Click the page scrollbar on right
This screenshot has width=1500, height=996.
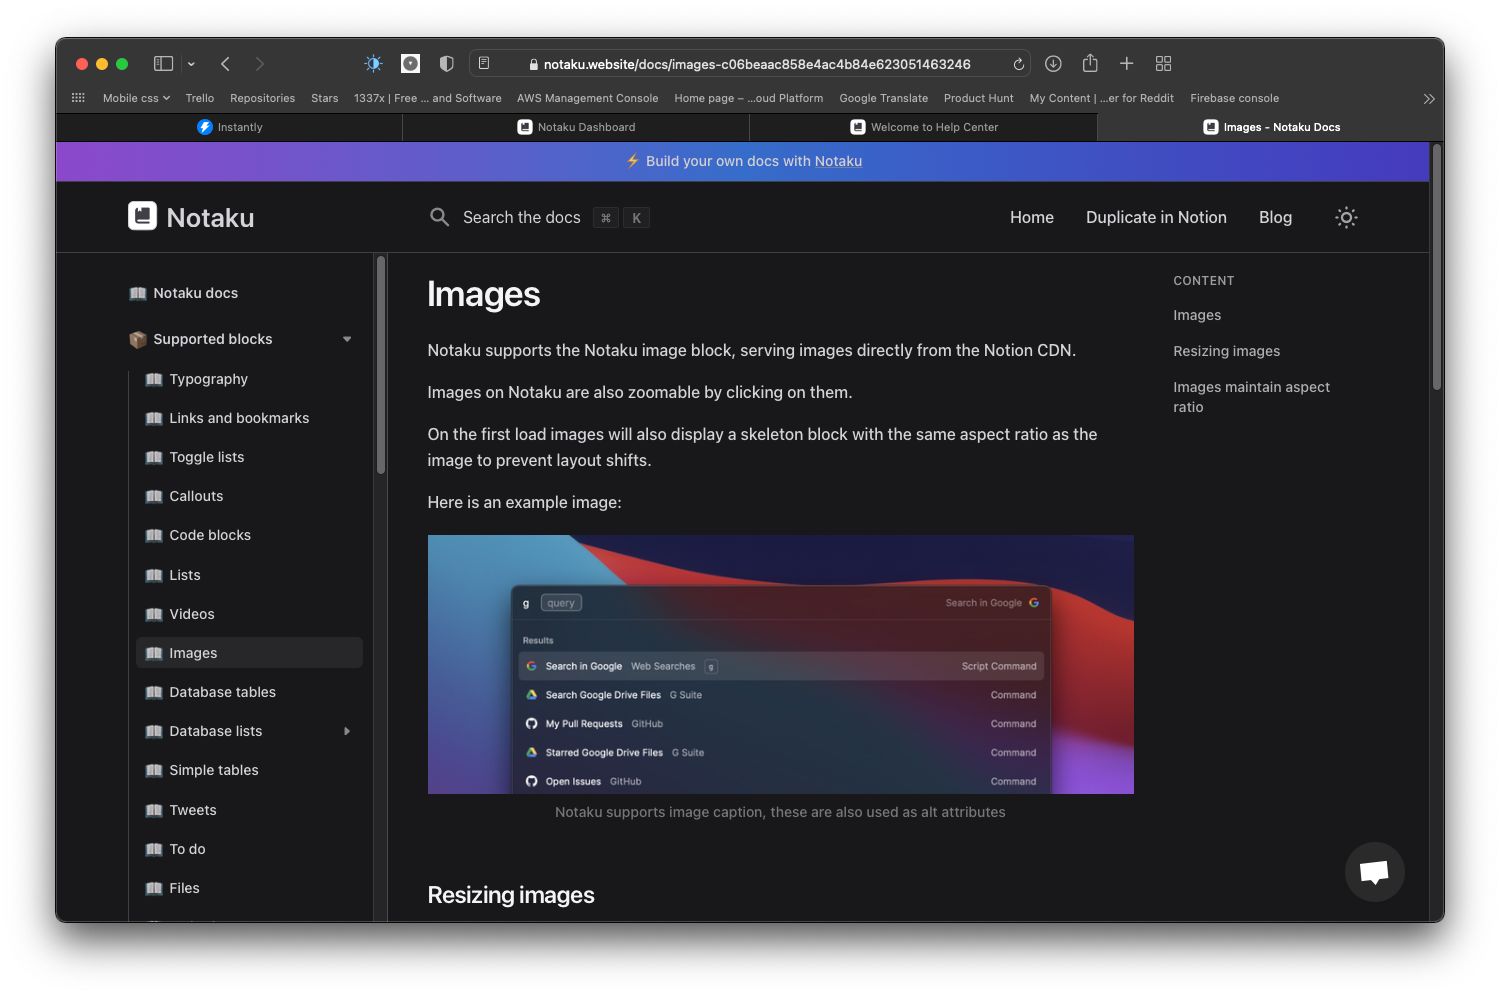click(1437, 267)
